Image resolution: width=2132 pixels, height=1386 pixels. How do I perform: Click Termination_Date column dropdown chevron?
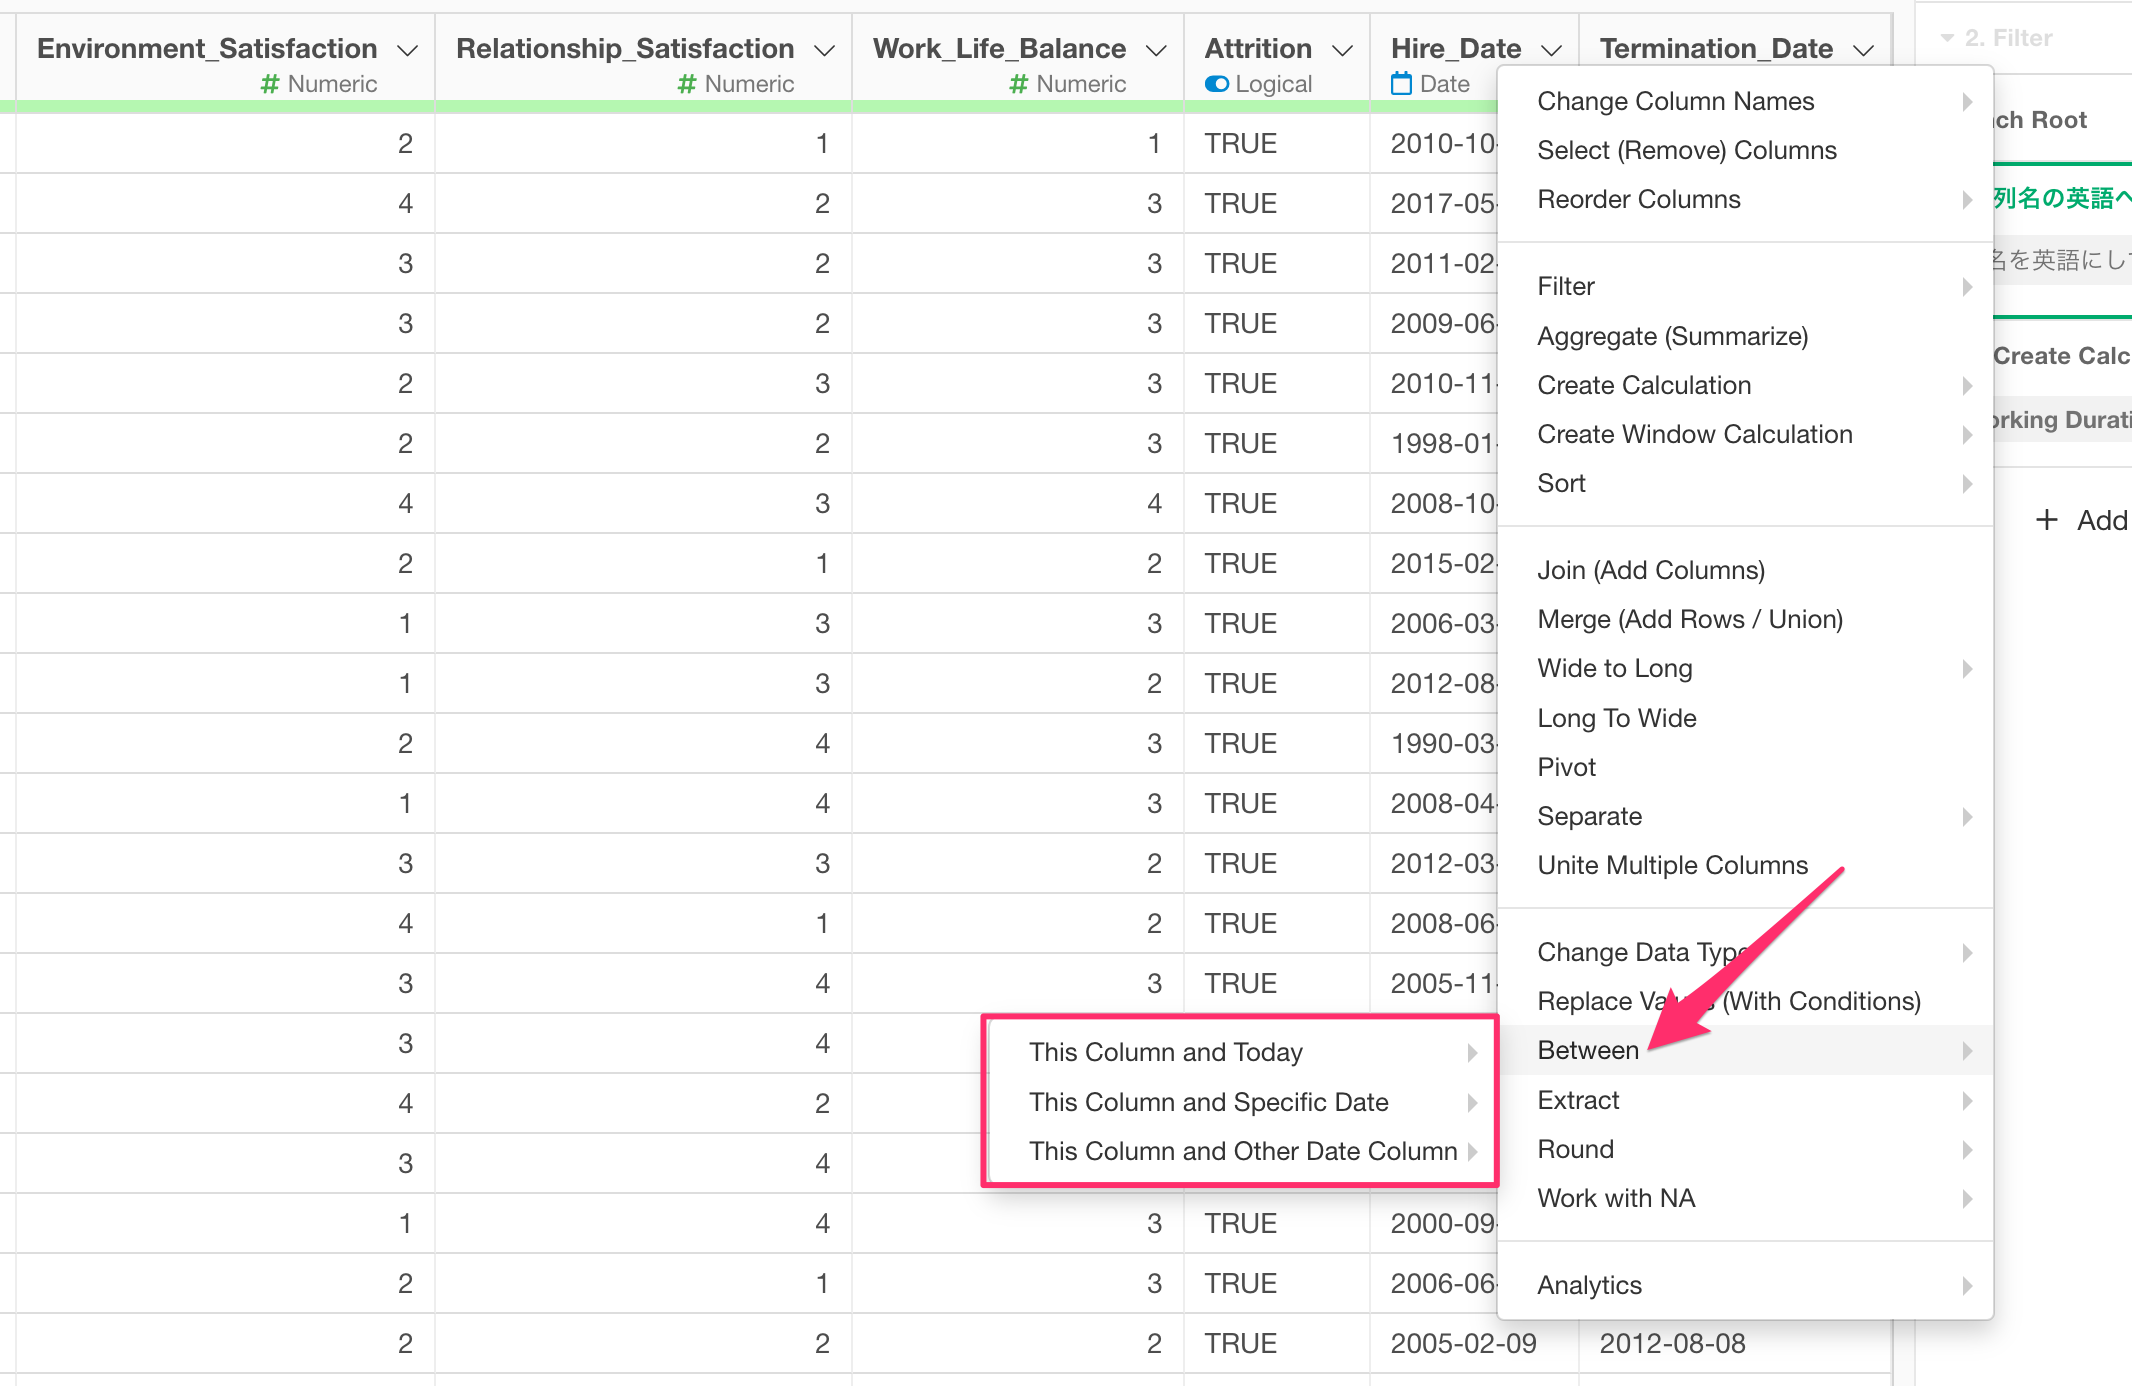coord(1863,50)
